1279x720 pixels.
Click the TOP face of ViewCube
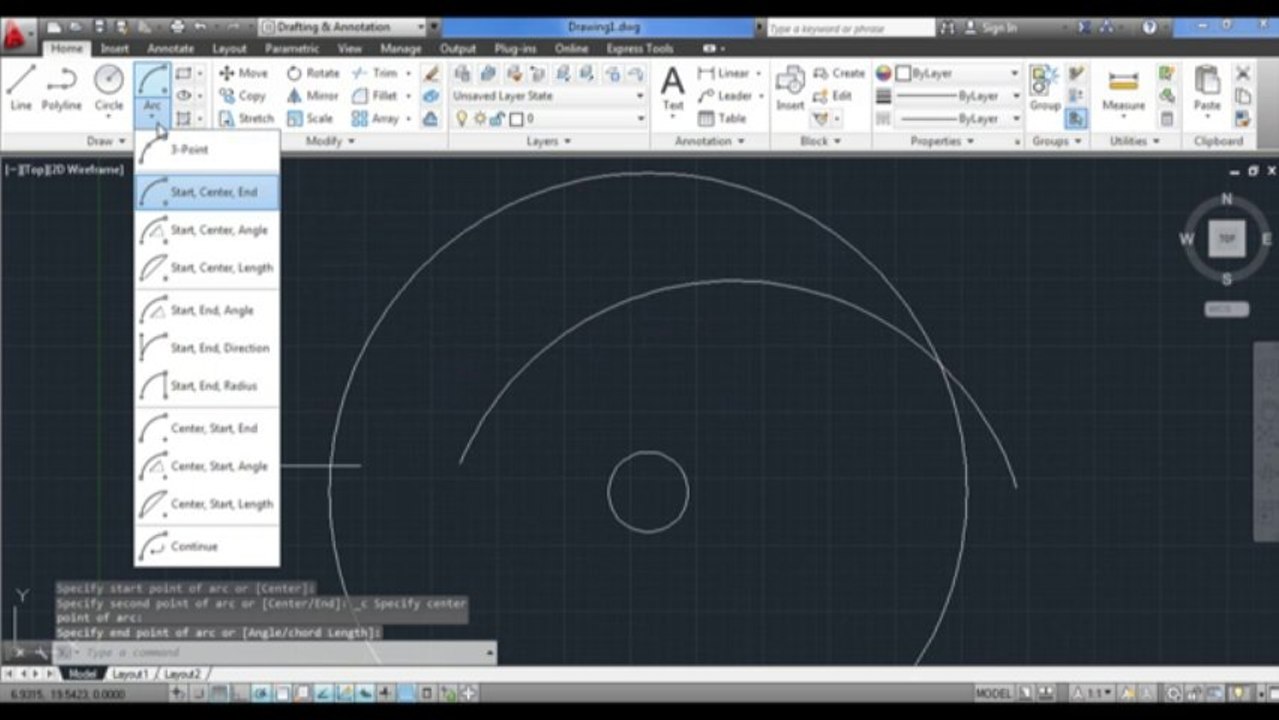point(1227,239)
